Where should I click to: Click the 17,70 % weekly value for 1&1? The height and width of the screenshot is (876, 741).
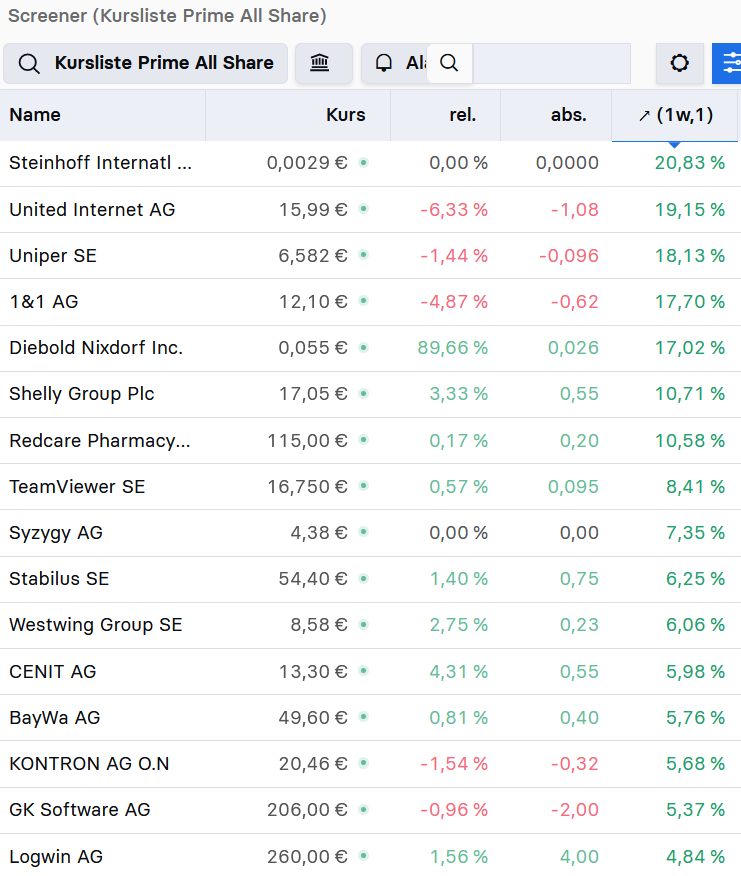point(690,302)
